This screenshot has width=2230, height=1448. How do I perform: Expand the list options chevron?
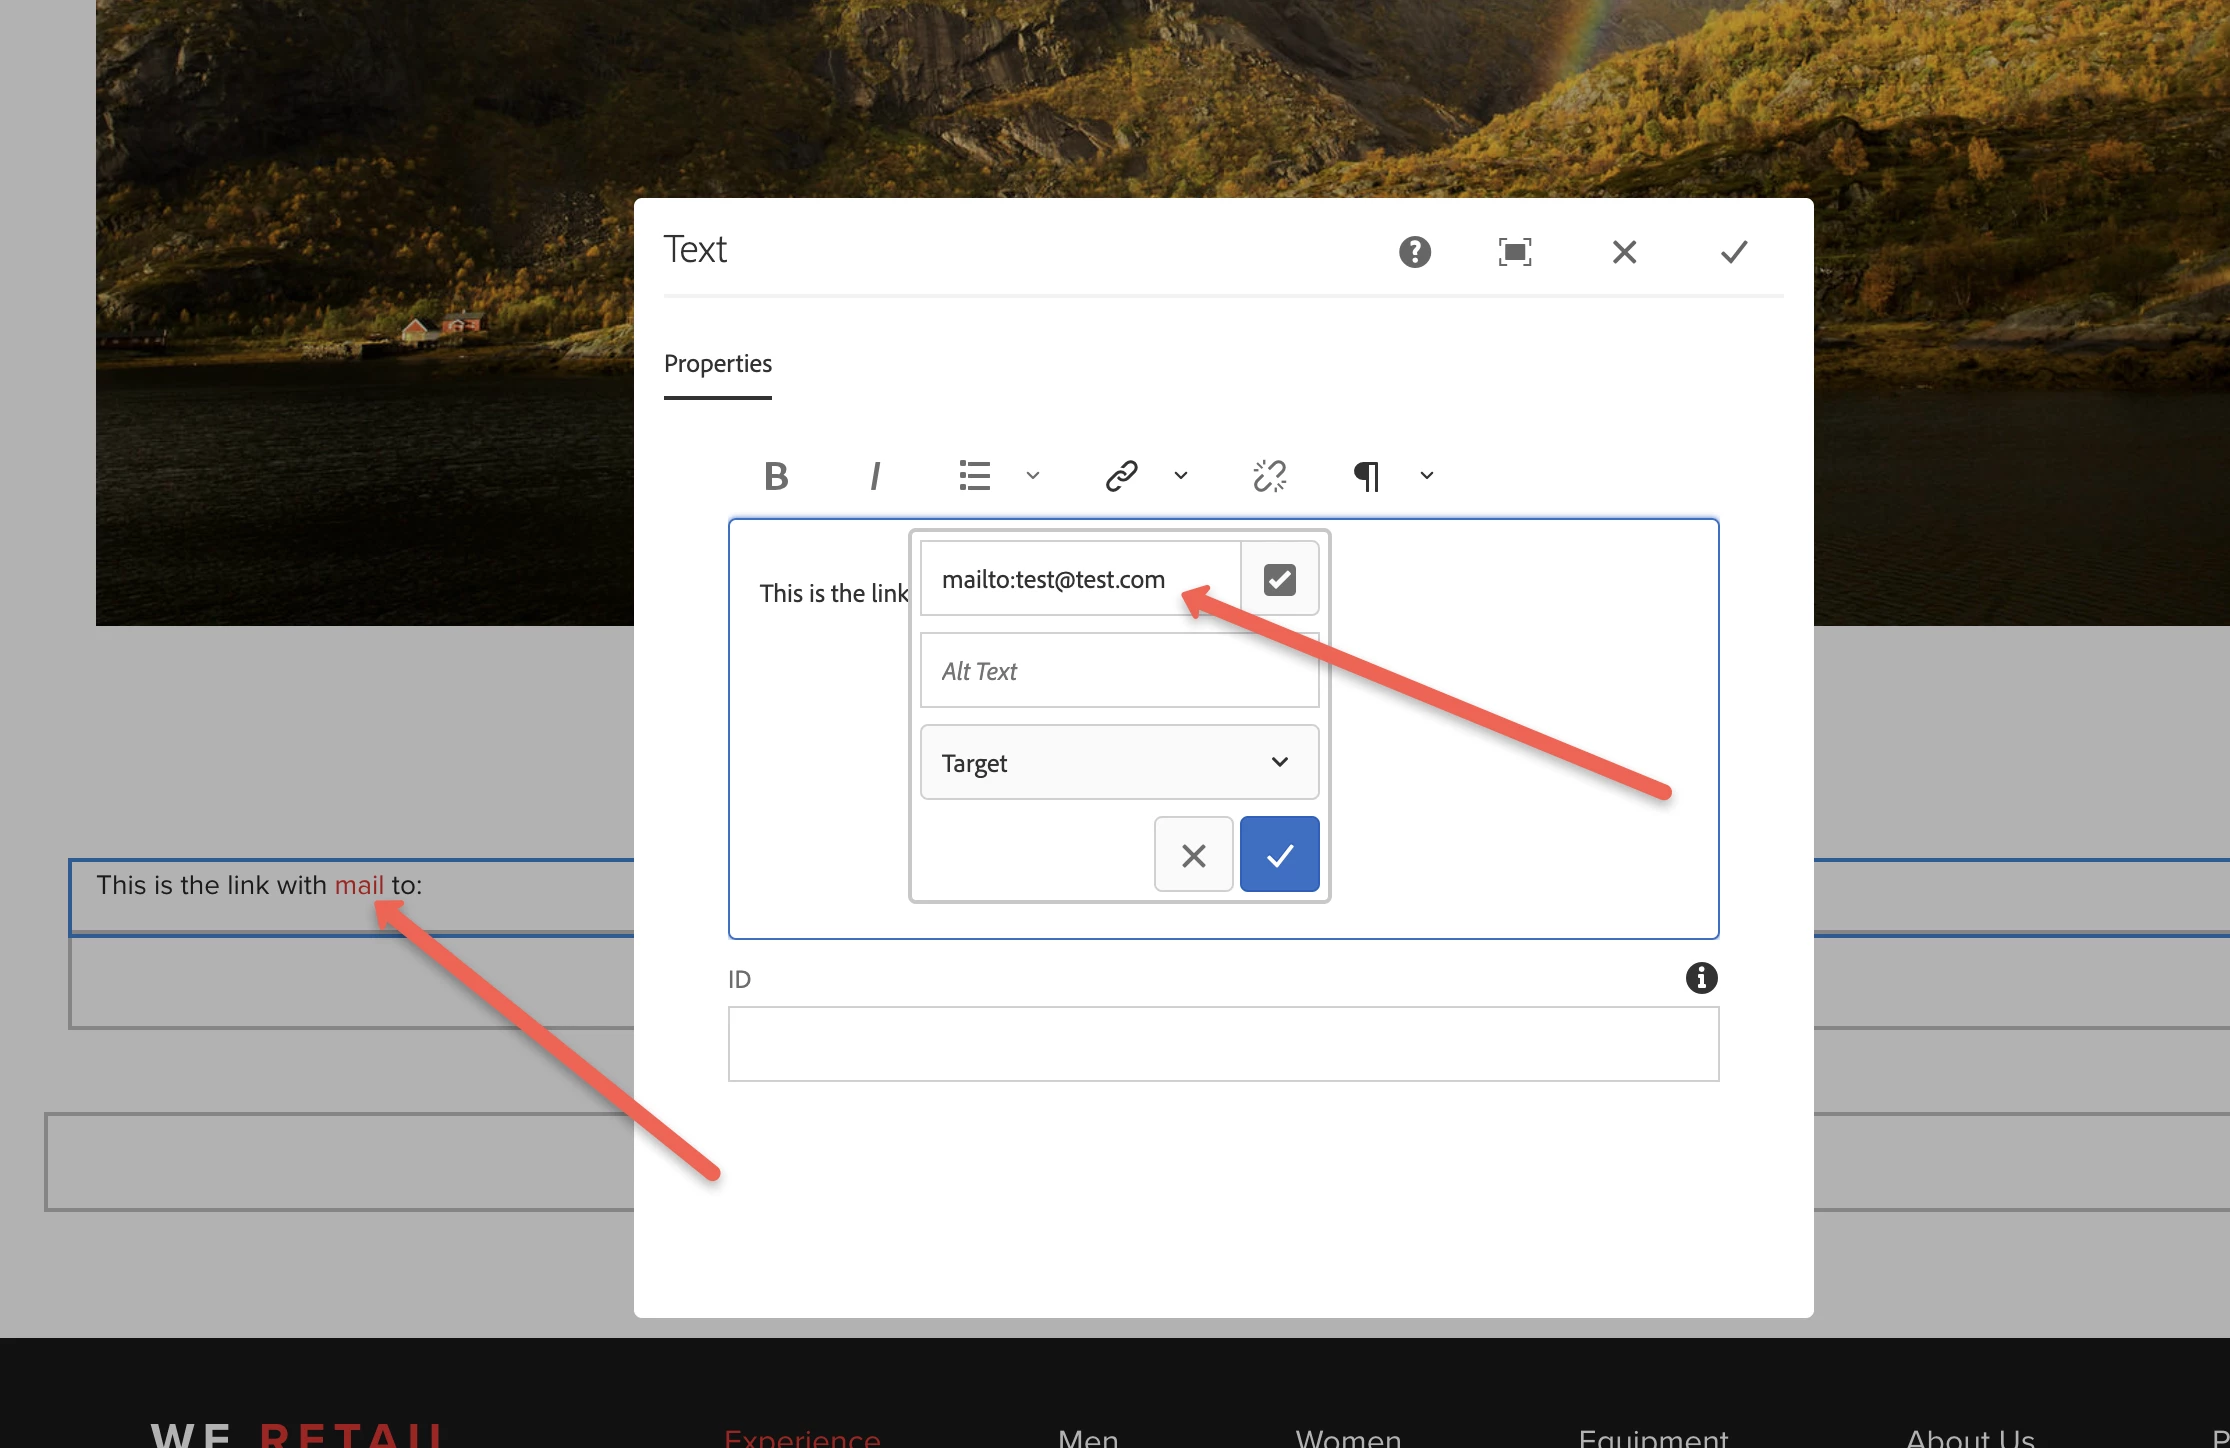coord(1033,476)
